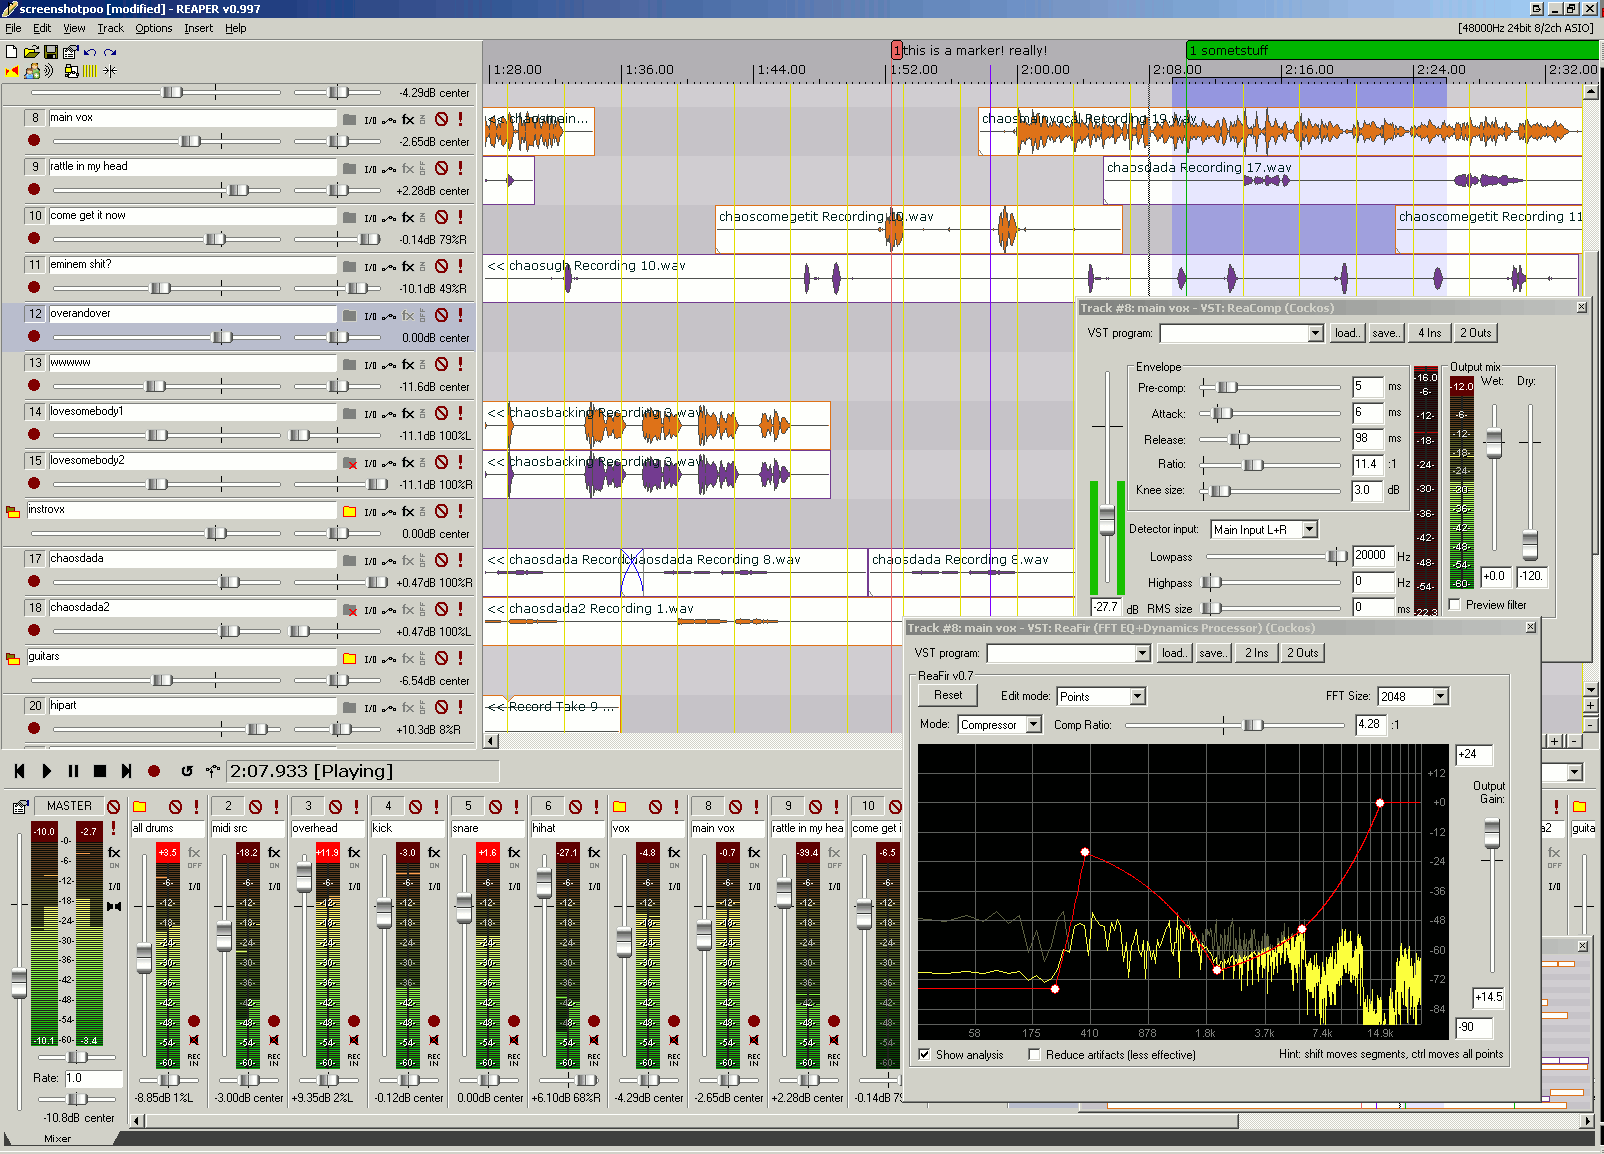Toggle the yellow grid lines toolbar icon
This screenshot has height=1154, width=1604.
[90, 71]
